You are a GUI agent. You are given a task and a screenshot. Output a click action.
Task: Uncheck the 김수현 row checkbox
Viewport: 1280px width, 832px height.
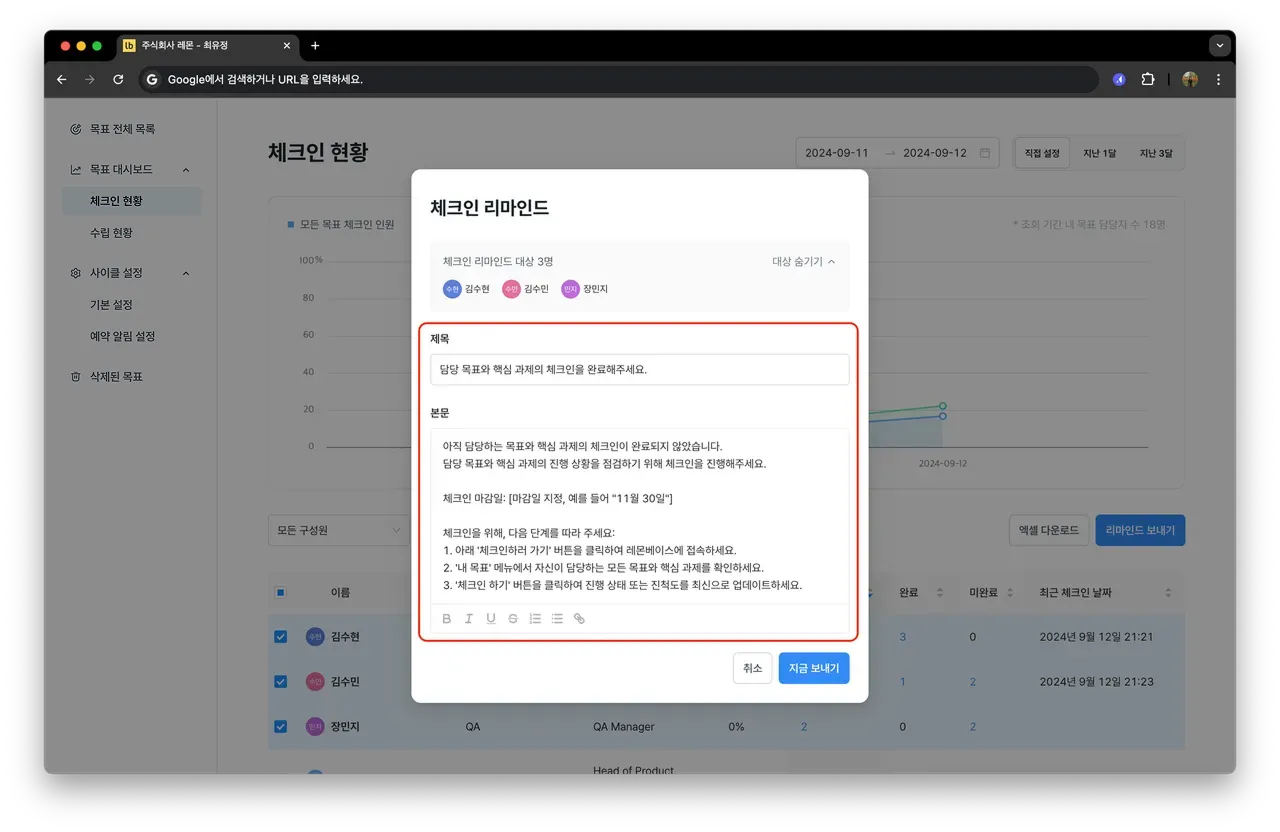(280, 636)
